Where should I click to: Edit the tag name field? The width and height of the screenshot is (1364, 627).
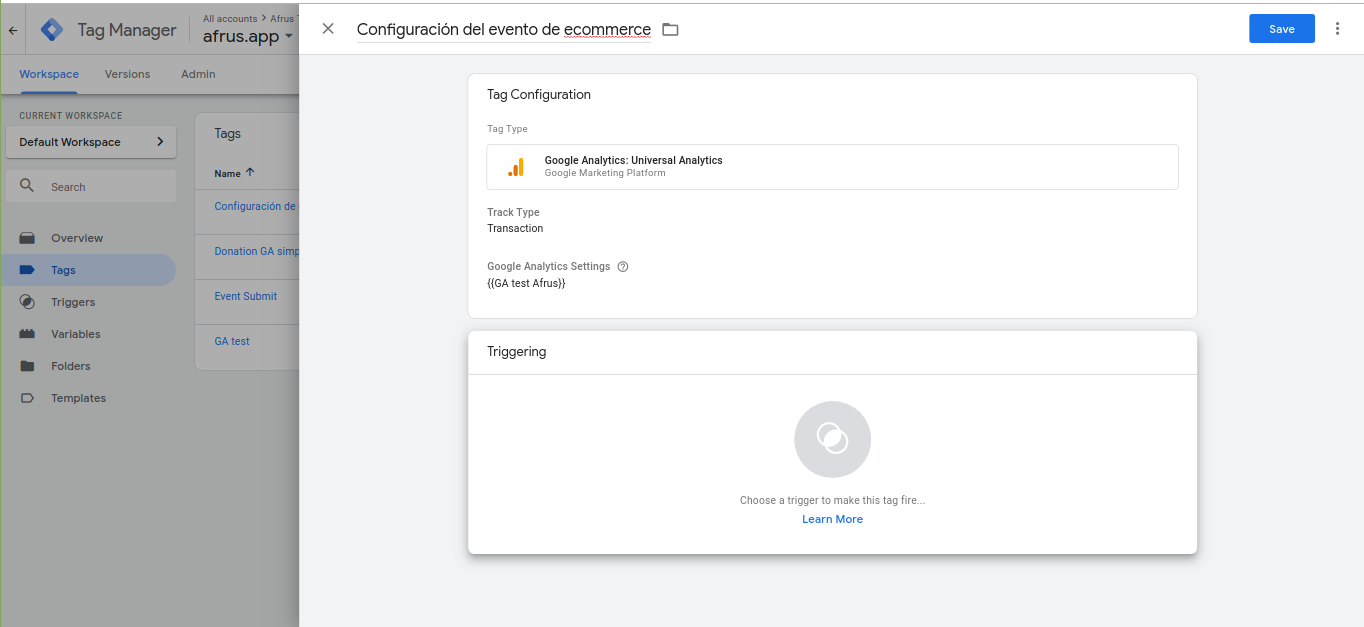click(x=503, y=30)
